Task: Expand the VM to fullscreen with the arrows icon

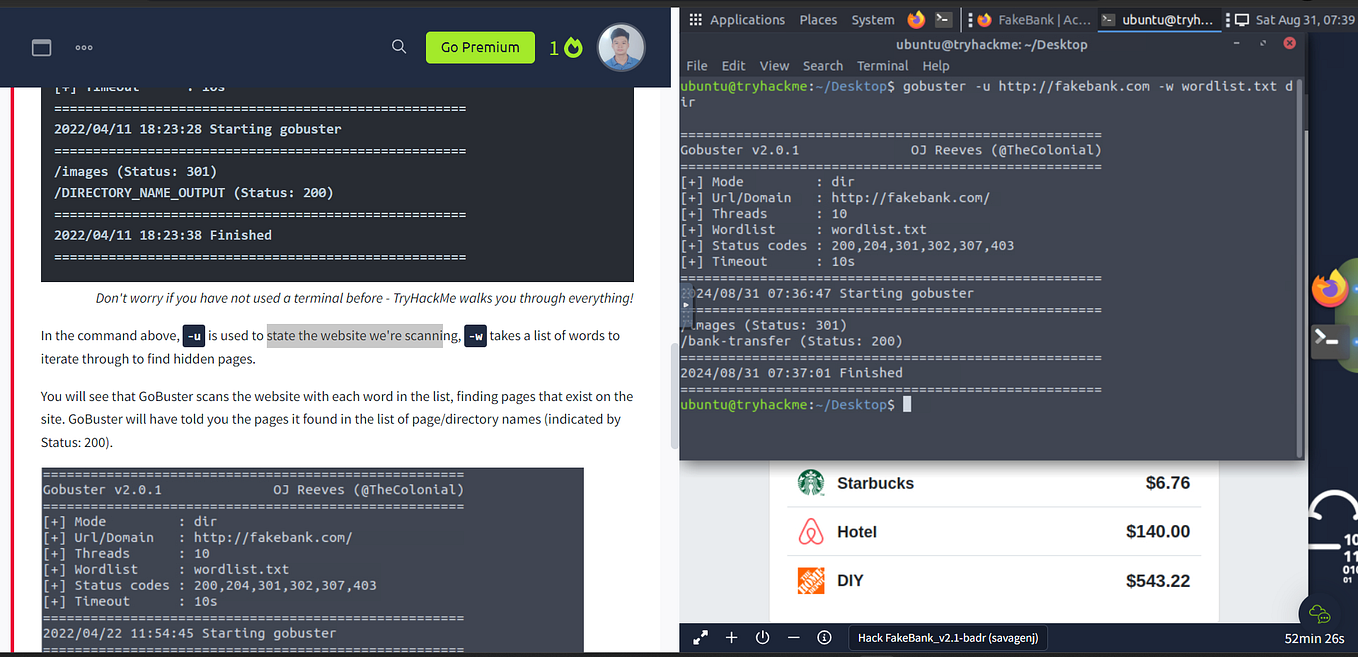Action: point(700,636)
